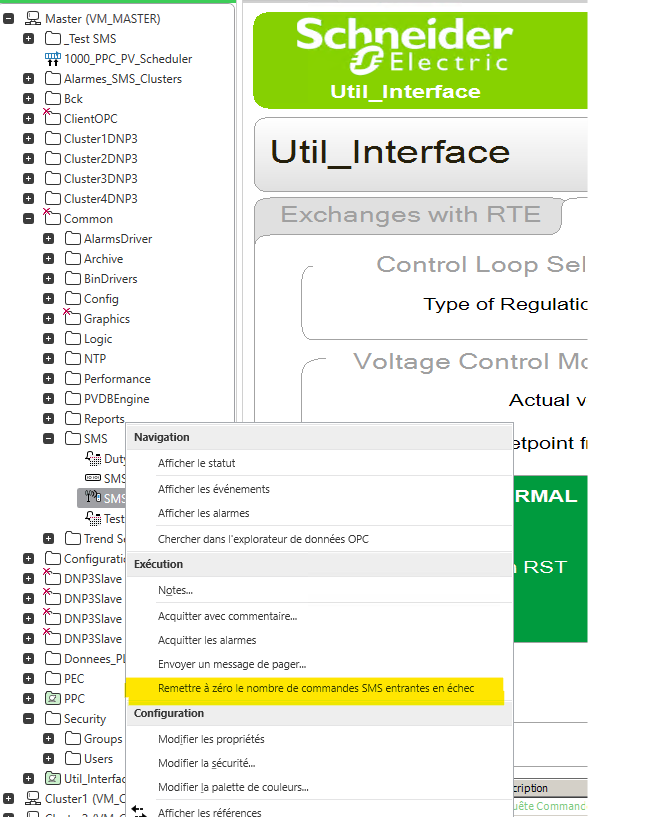Select 'Remettre à zéro' failed SMS commands entry

[x=315, y=688]
